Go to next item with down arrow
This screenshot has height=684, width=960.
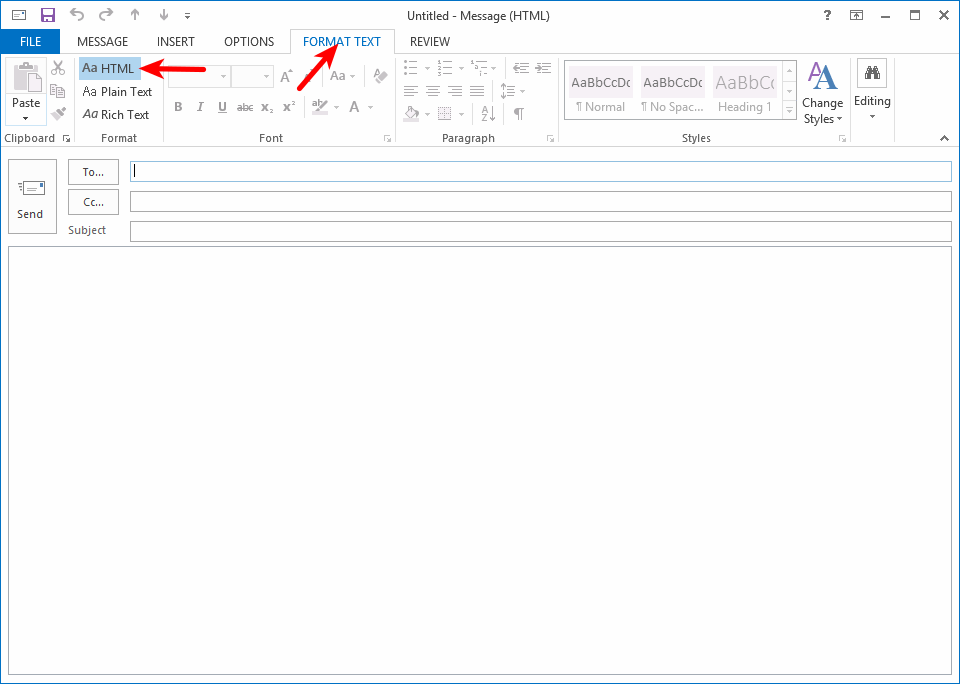[163, 15]
